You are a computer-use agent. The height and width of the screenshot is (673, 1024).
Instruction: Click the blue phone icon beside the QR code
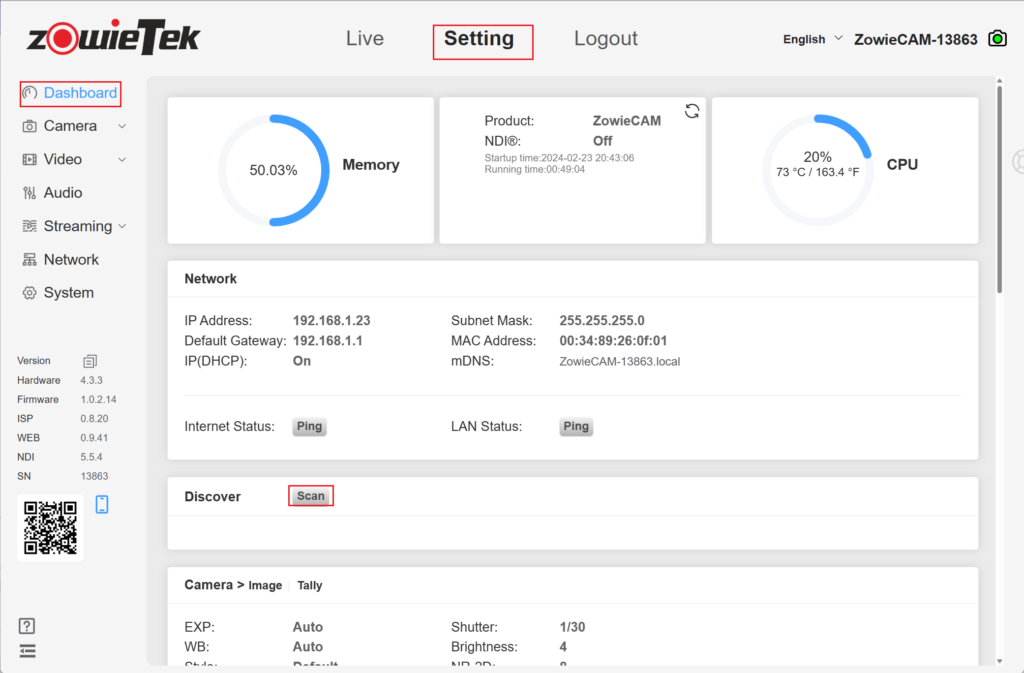click(101, 505)
